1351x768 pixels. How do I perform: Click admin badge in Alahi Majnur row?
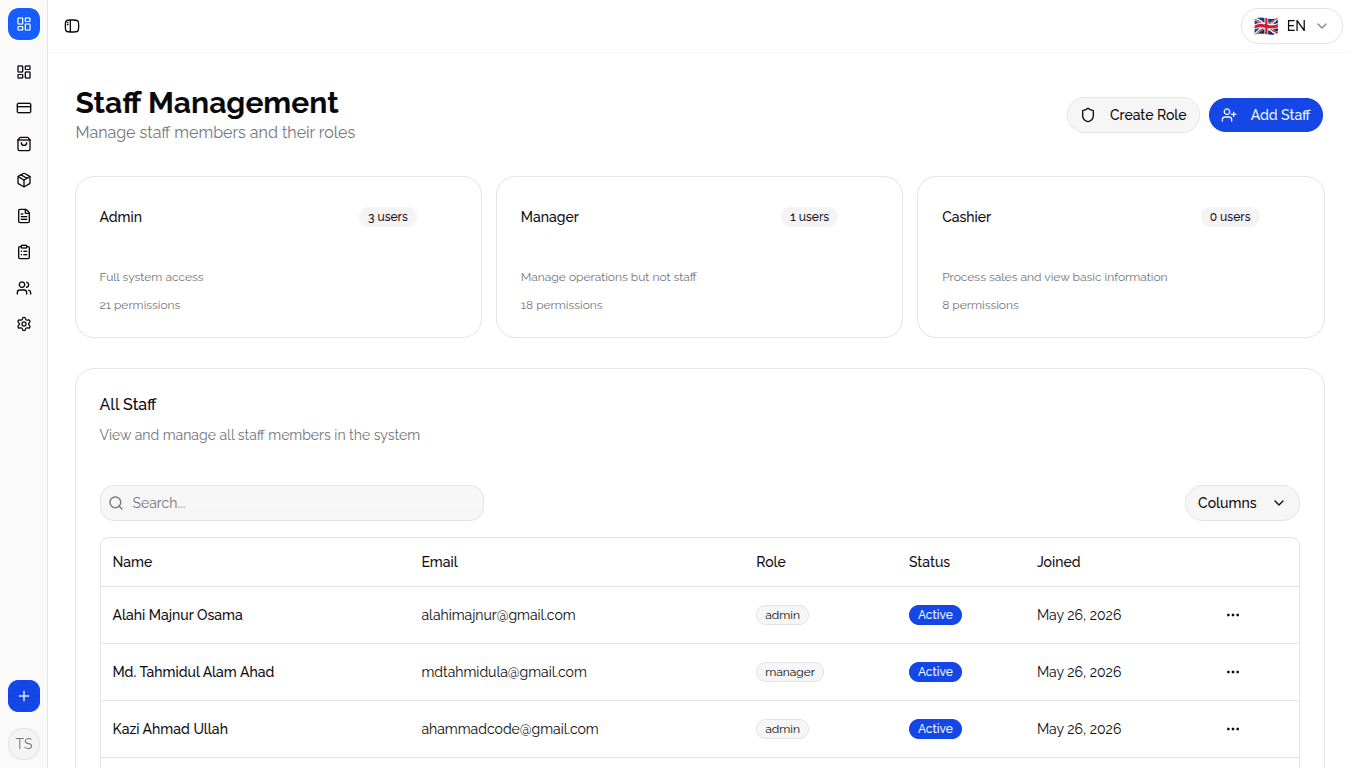pyautogui.click(x=782, y=615)
